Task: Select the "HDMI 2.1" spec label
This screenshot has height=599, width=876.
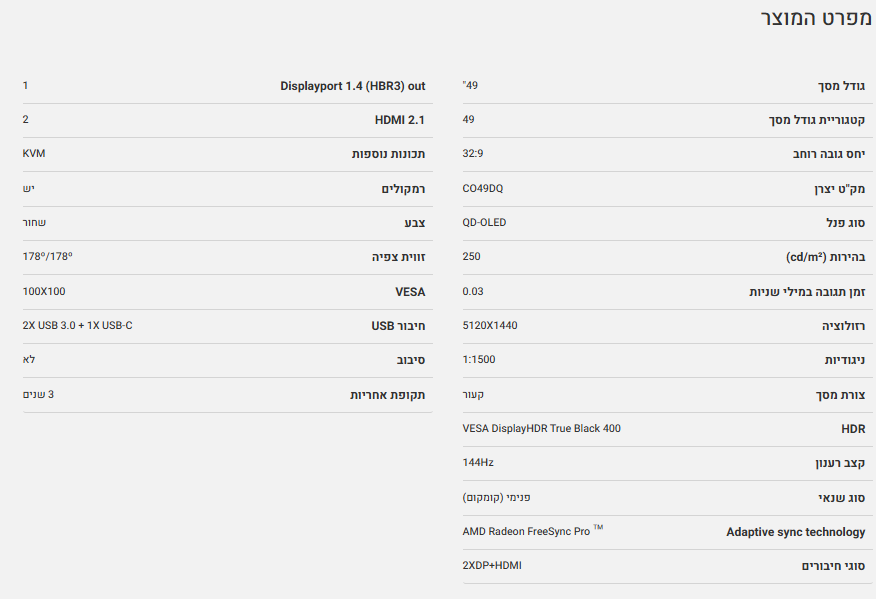Action: [399, 121]
